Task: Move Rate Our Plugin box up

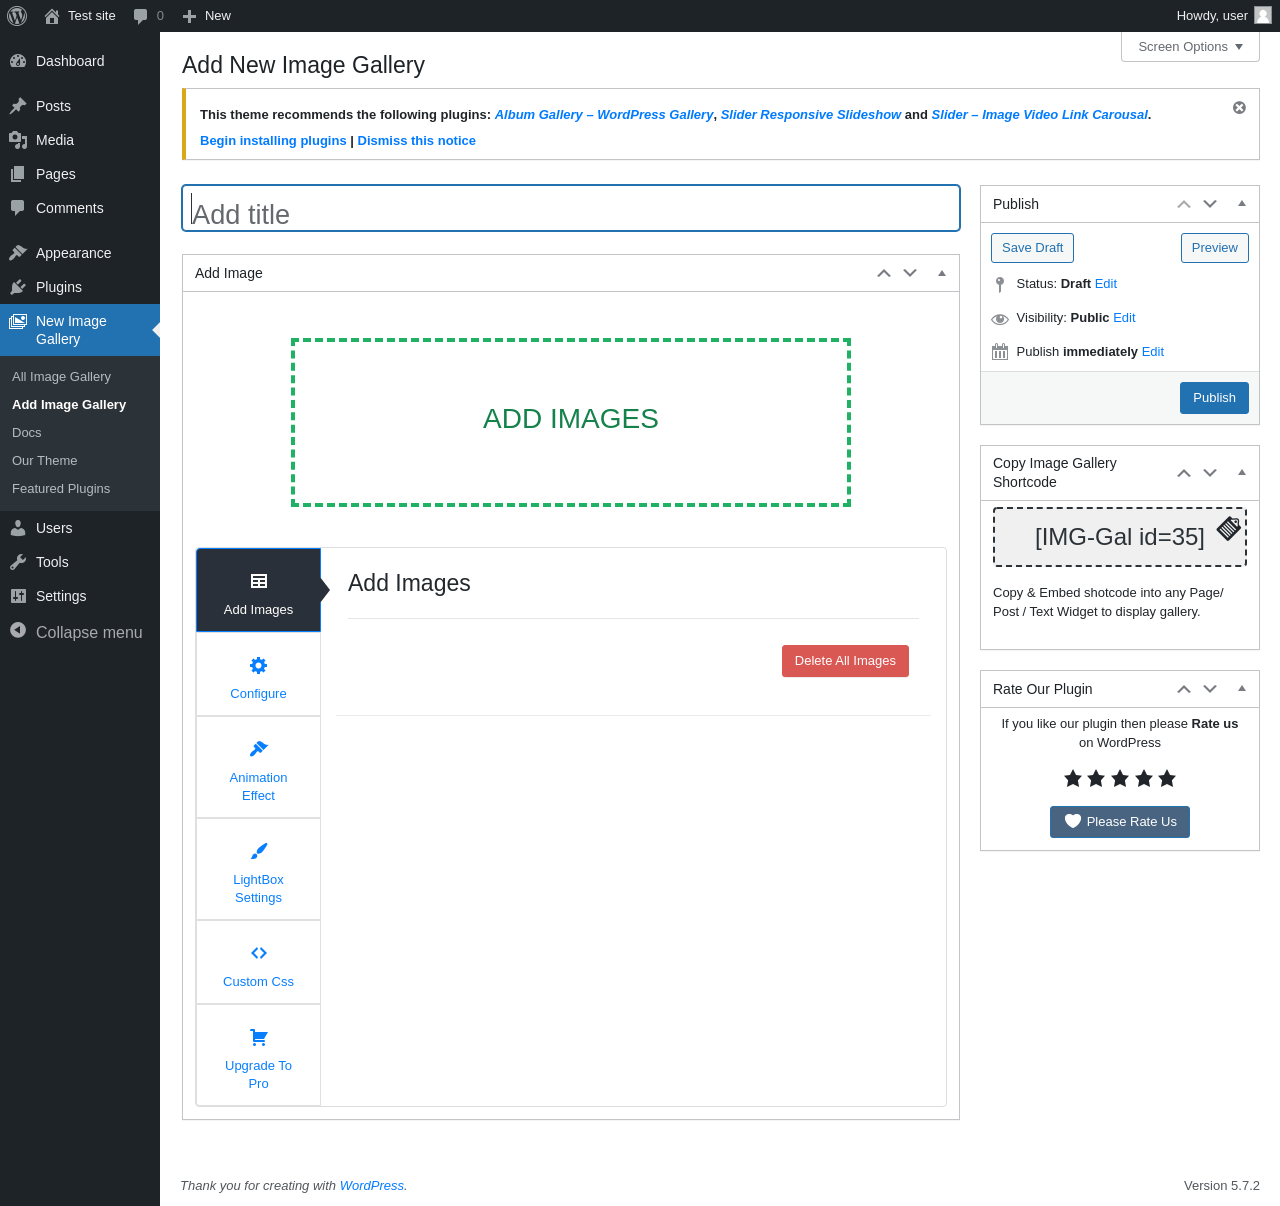Action: click(x=1184, y=689)
